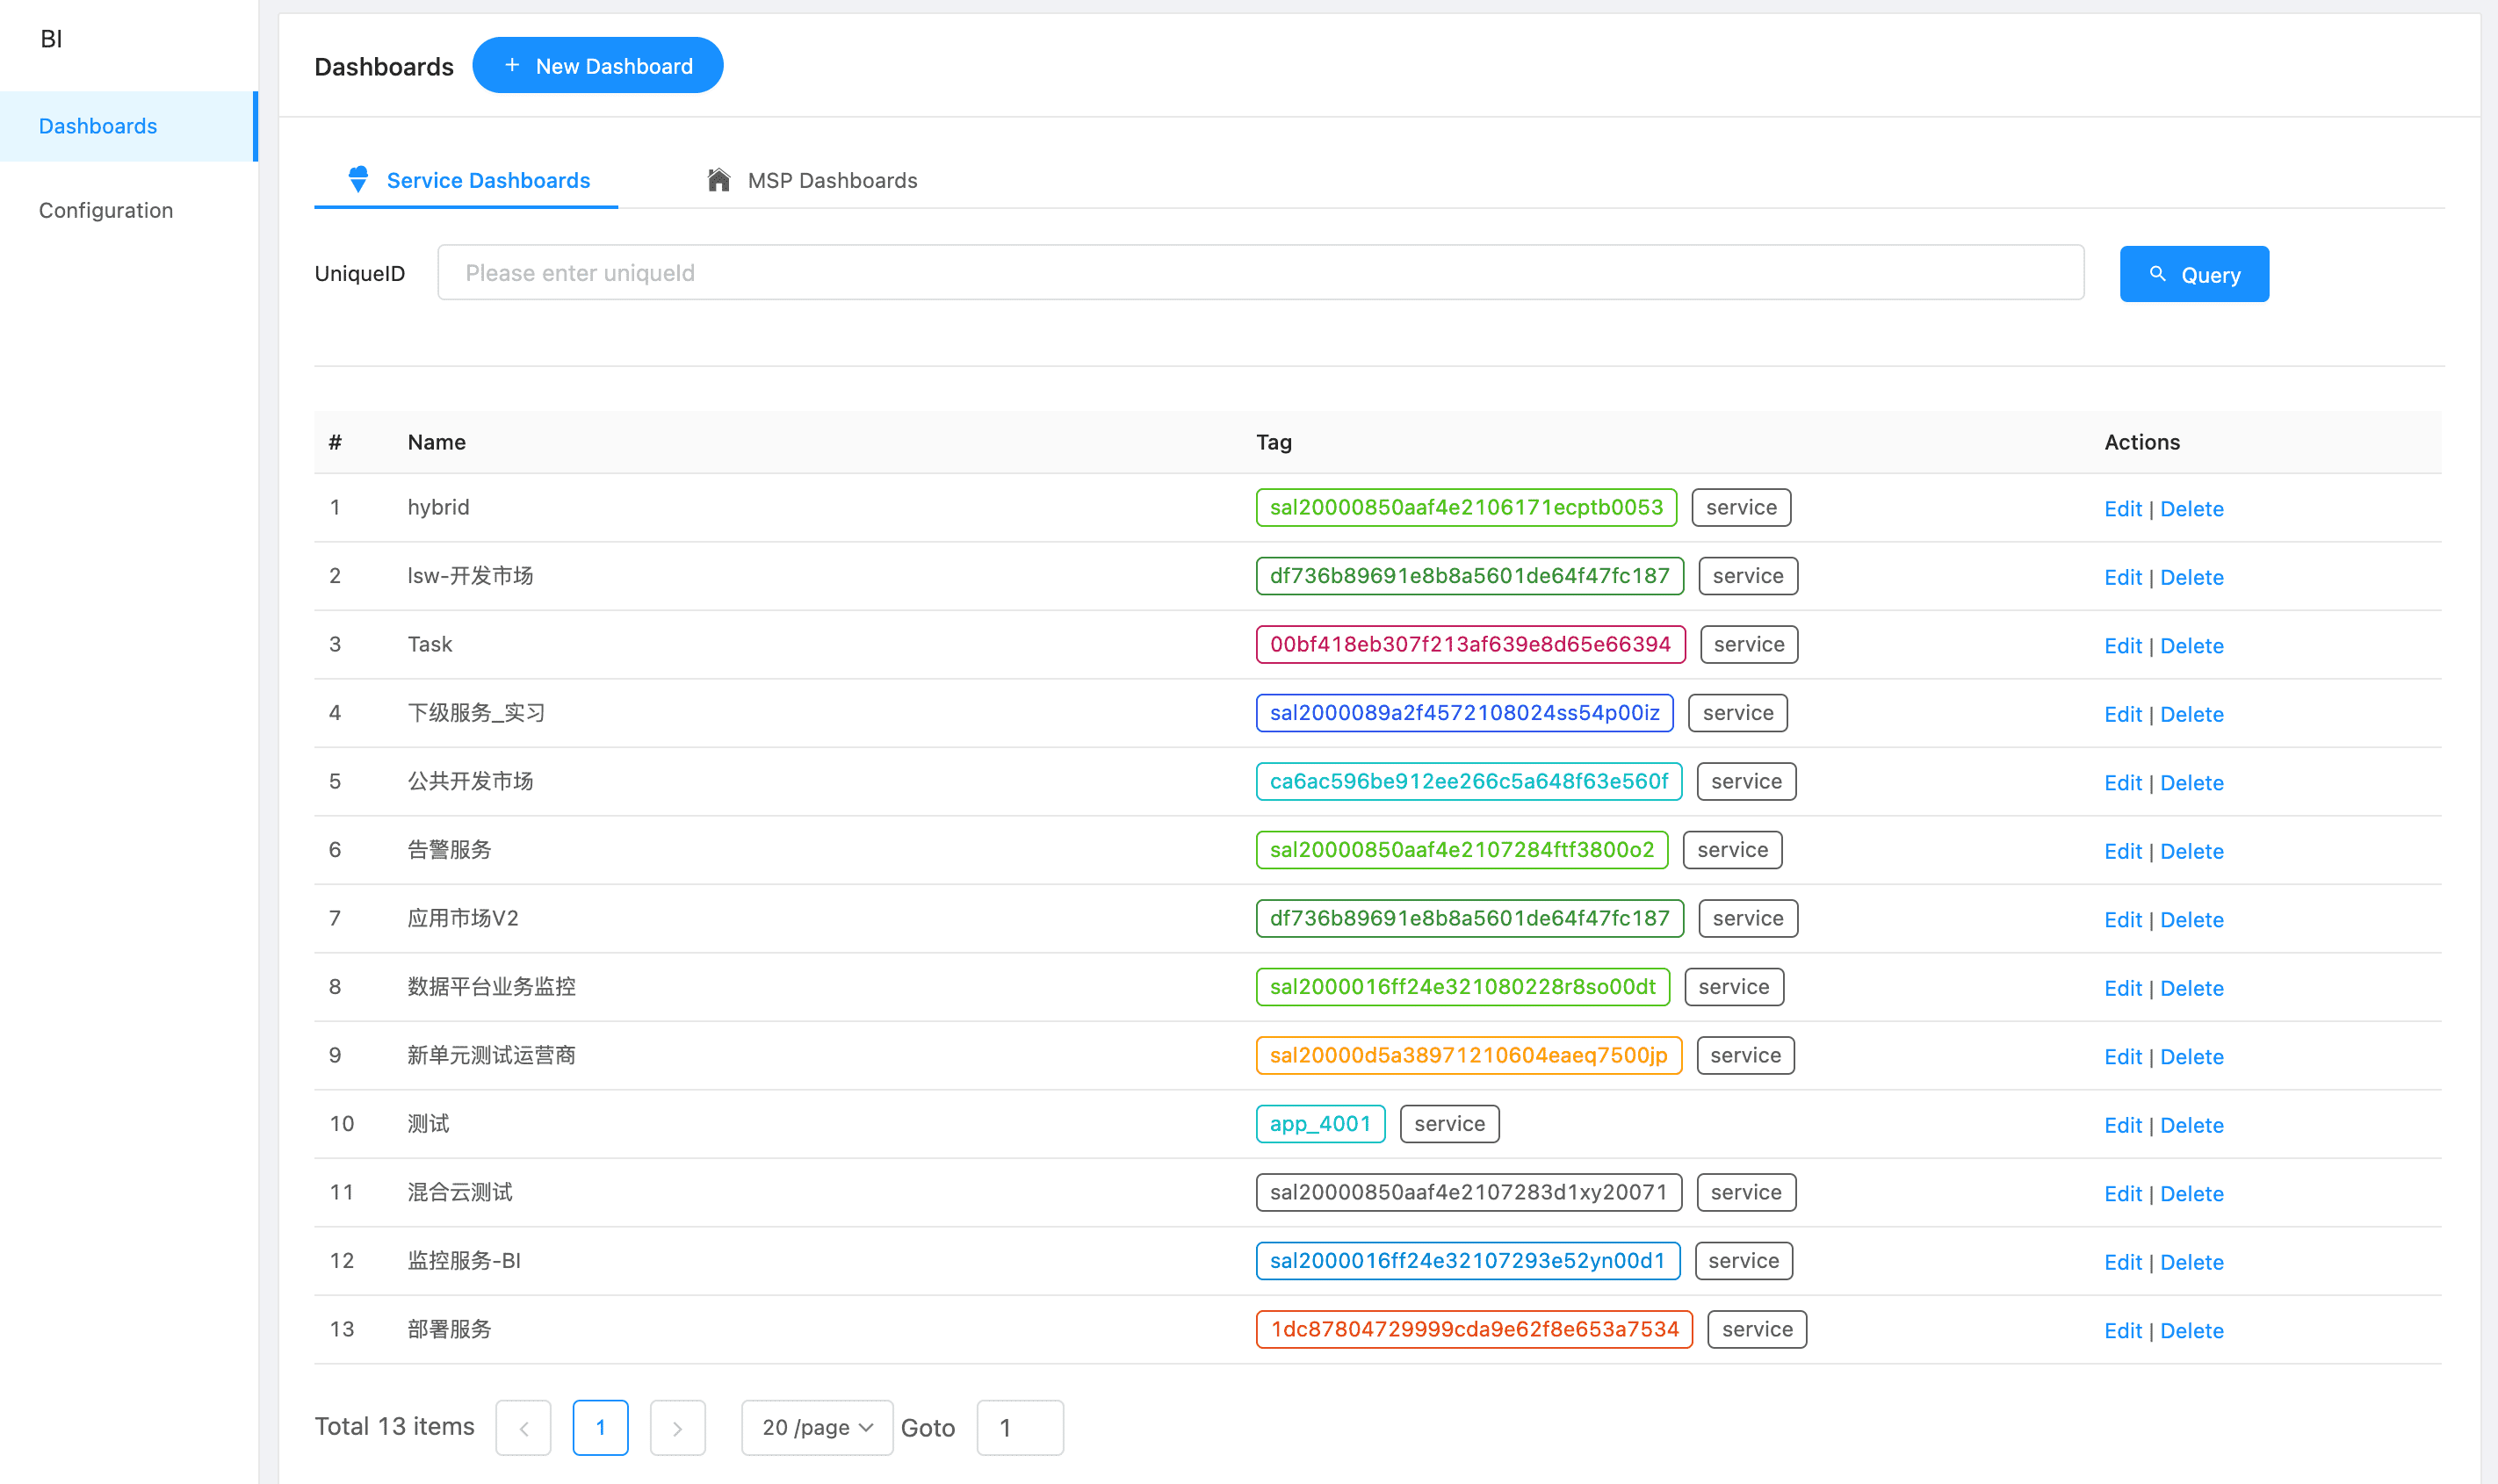
Task: Edit the hybrid dashboard
Action: pyautogui.click(x=2122, y=509)
